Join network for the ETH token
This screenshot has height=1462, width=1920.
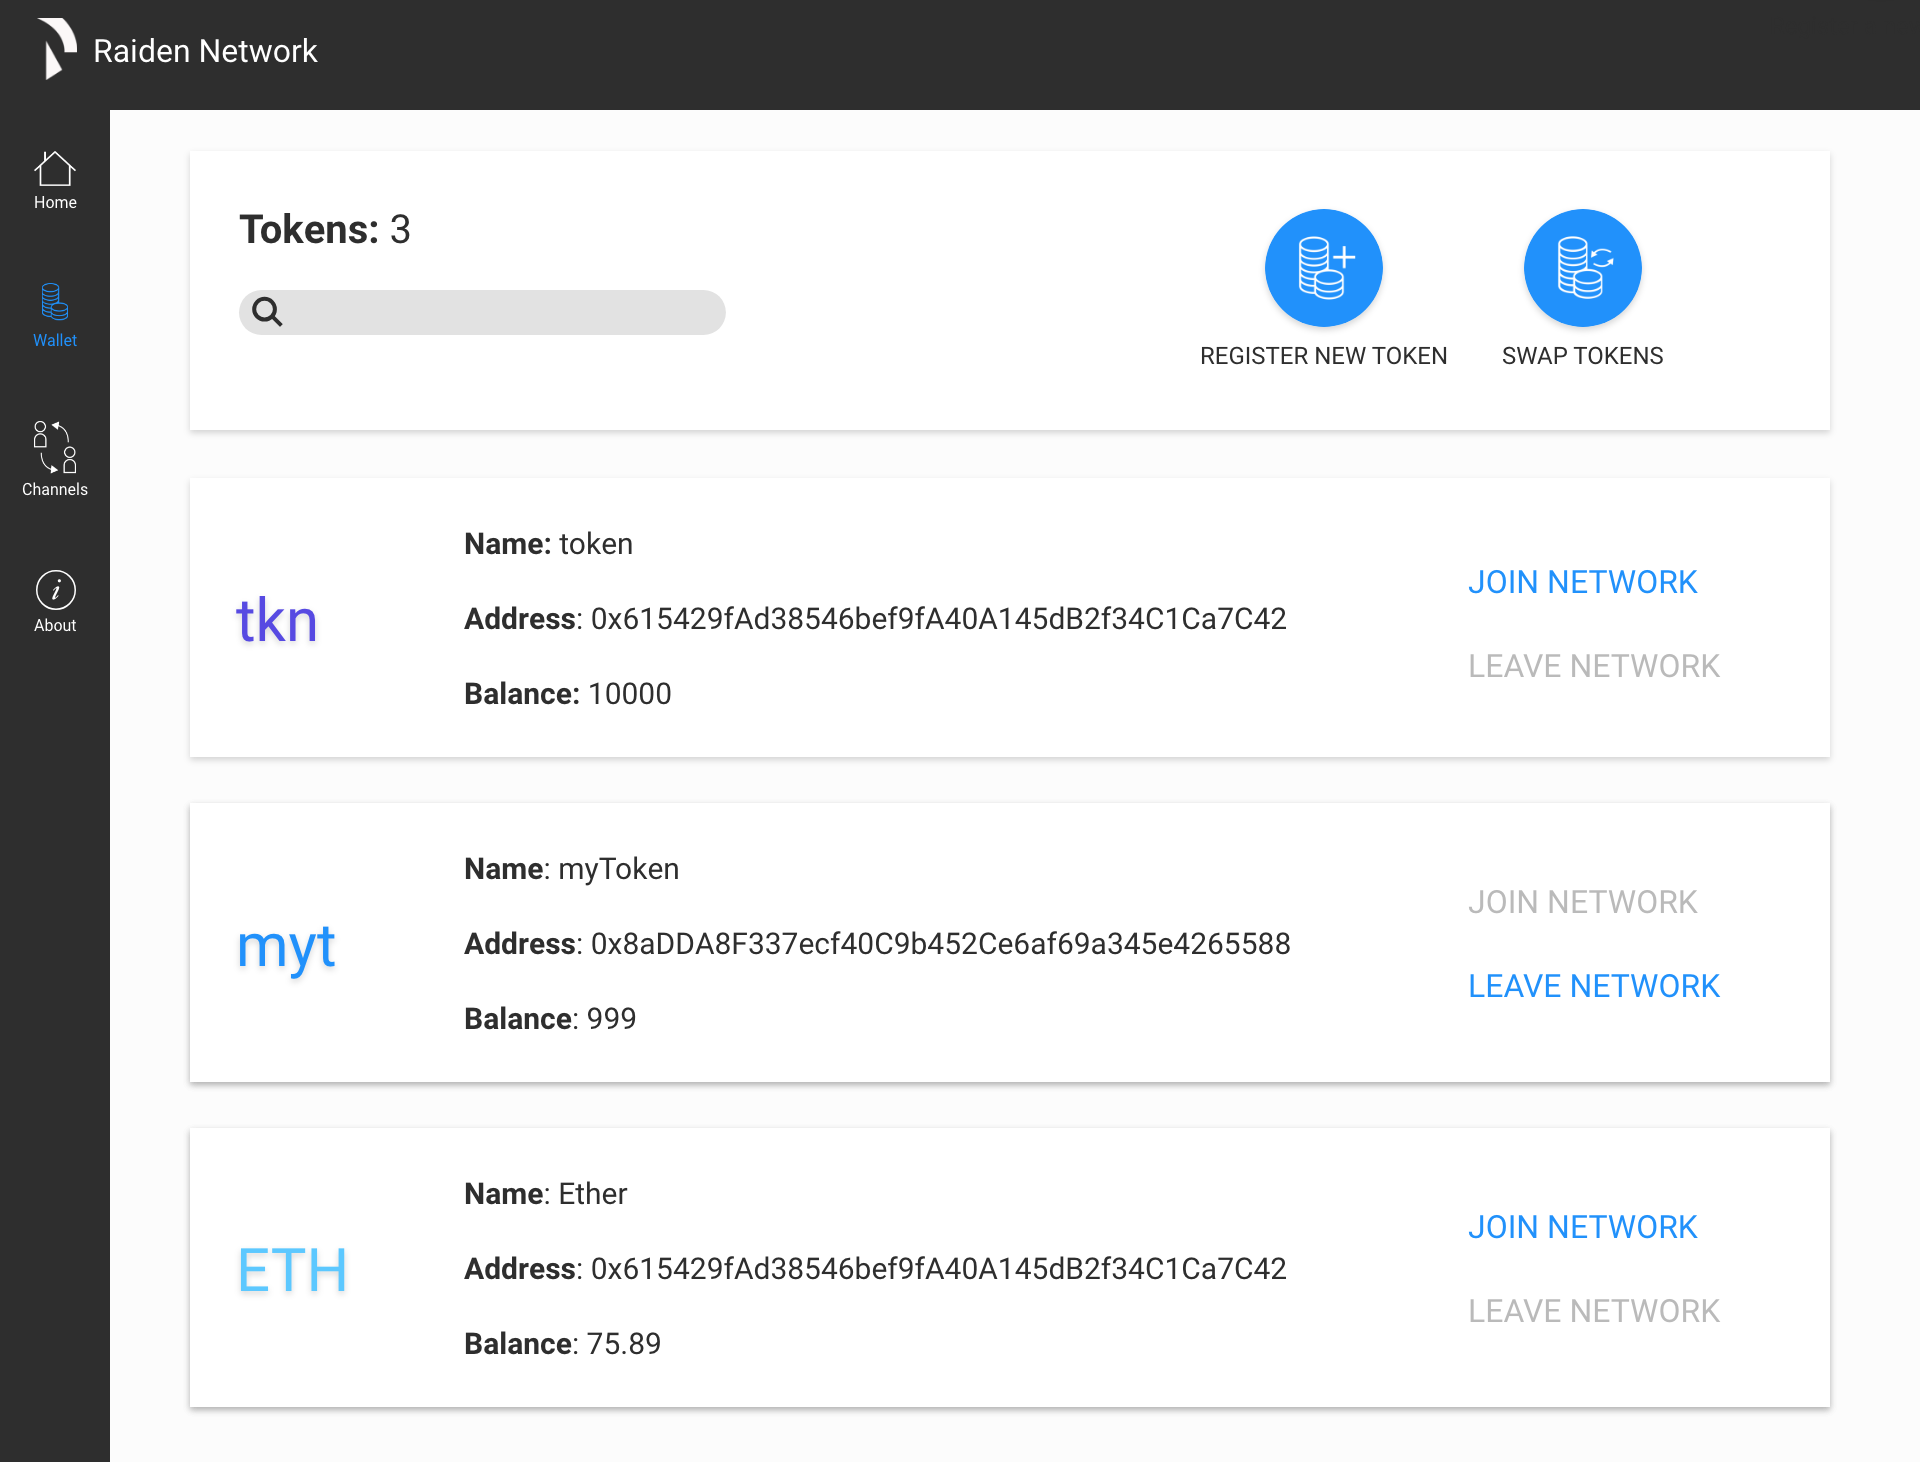1582,1227
